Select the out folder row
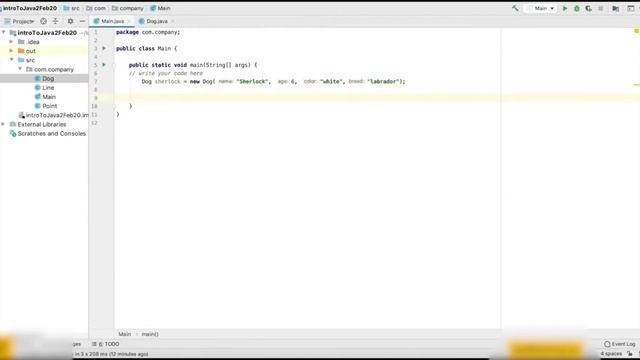640x360 pixels. coord(44,51)
